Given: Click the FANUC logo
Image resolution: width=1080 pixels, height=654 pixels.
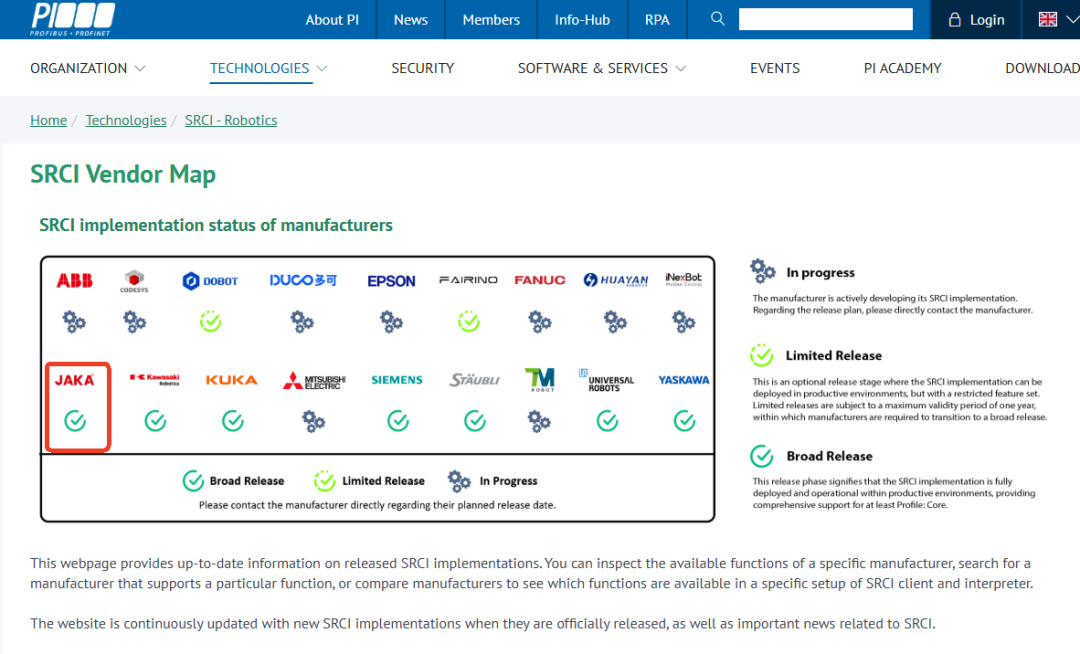Looking at the screenshot, I should point(540,280).
